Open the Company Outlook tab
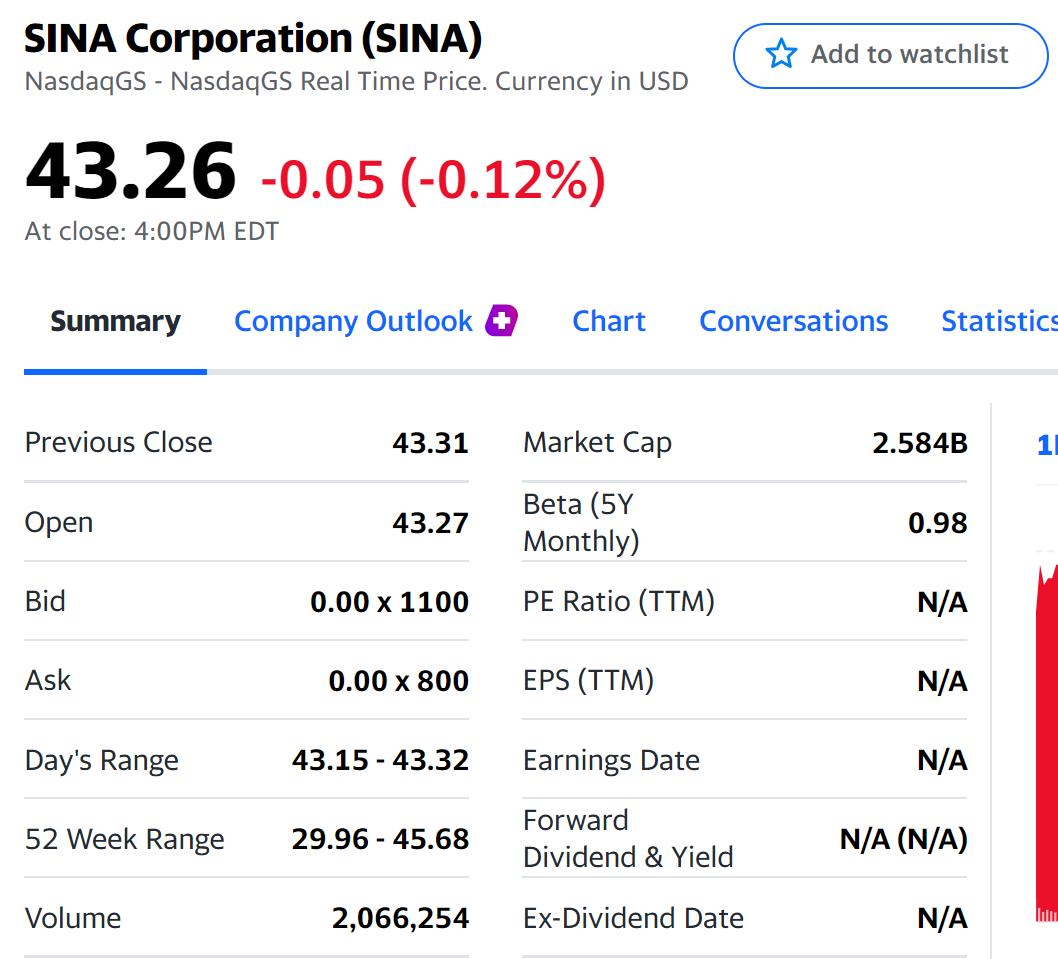This screenshot has width=1058, height=959. tap(353, 321)
